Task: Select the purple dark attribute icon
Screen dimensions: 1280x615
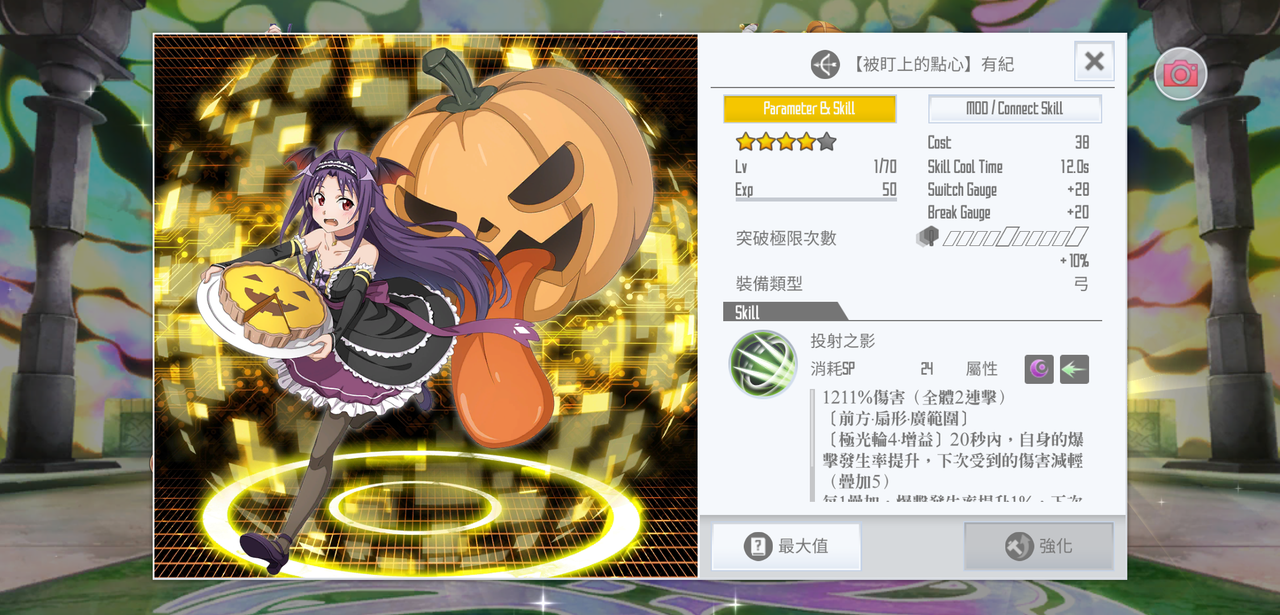Action: tap(1039, 369)
